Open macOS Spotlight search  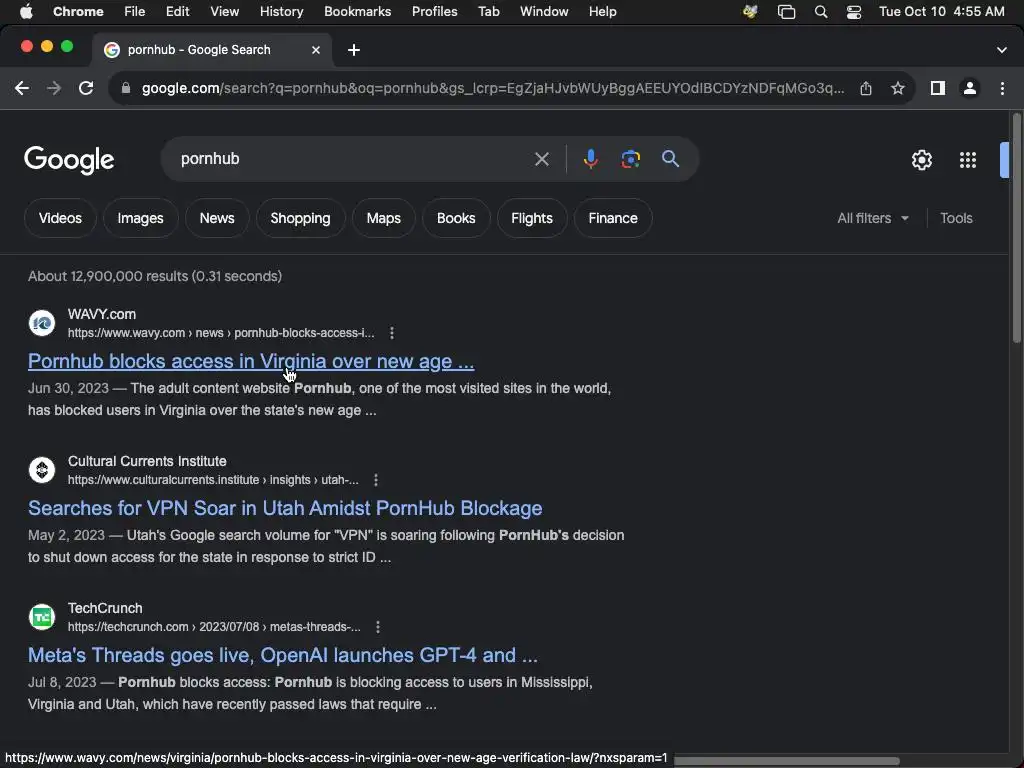point(821,12)
